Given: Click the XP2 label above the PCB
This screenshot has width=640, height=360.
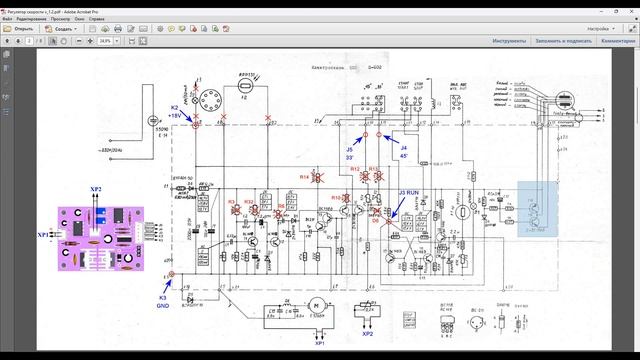Looking at the screenshot, I should (x=96, y=189).
